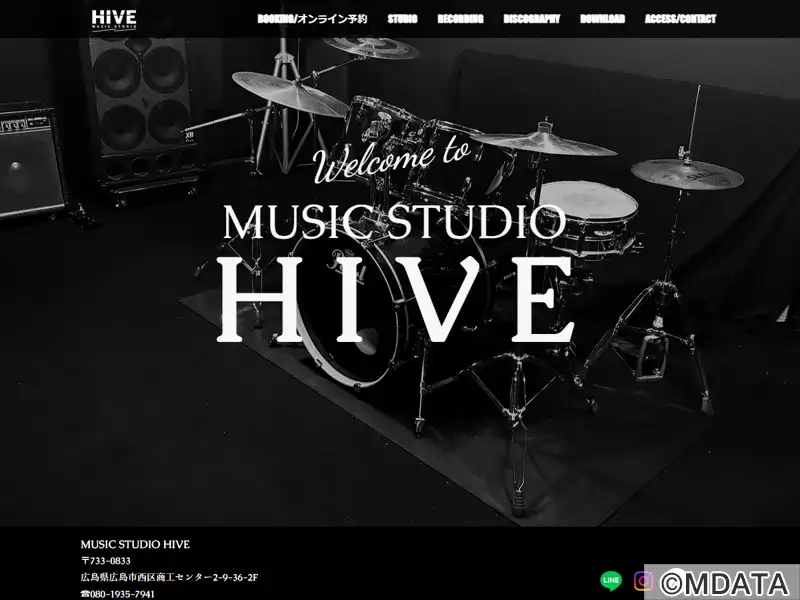This screenshot has height=600, width=800.
Task: Click the Welcome to script heading
Action: pos(391,160)
